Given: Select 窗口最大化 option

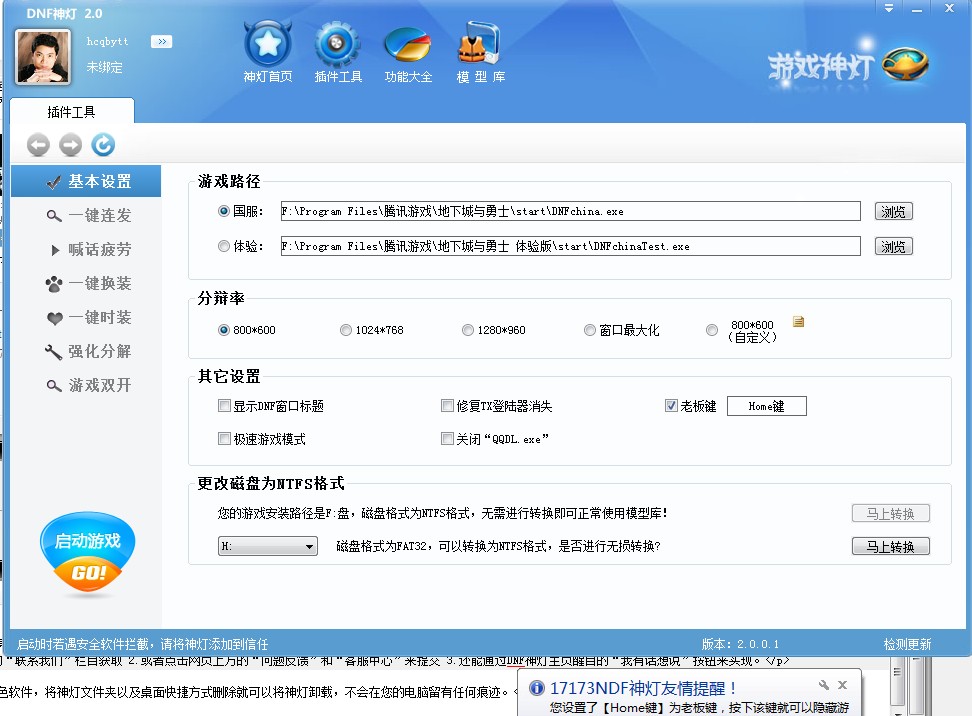Looking at the screenshot, I should 590,330.
